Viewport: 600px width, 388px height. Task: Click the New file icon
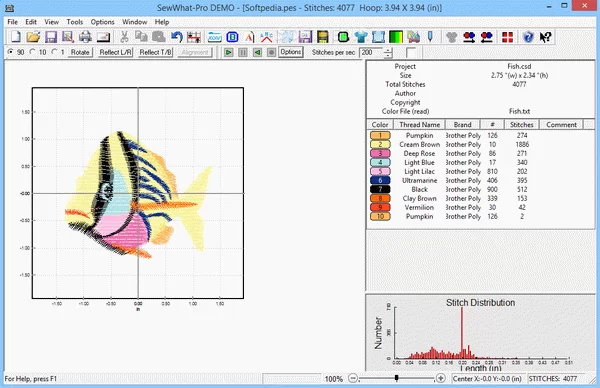click(x=16, y=37)
